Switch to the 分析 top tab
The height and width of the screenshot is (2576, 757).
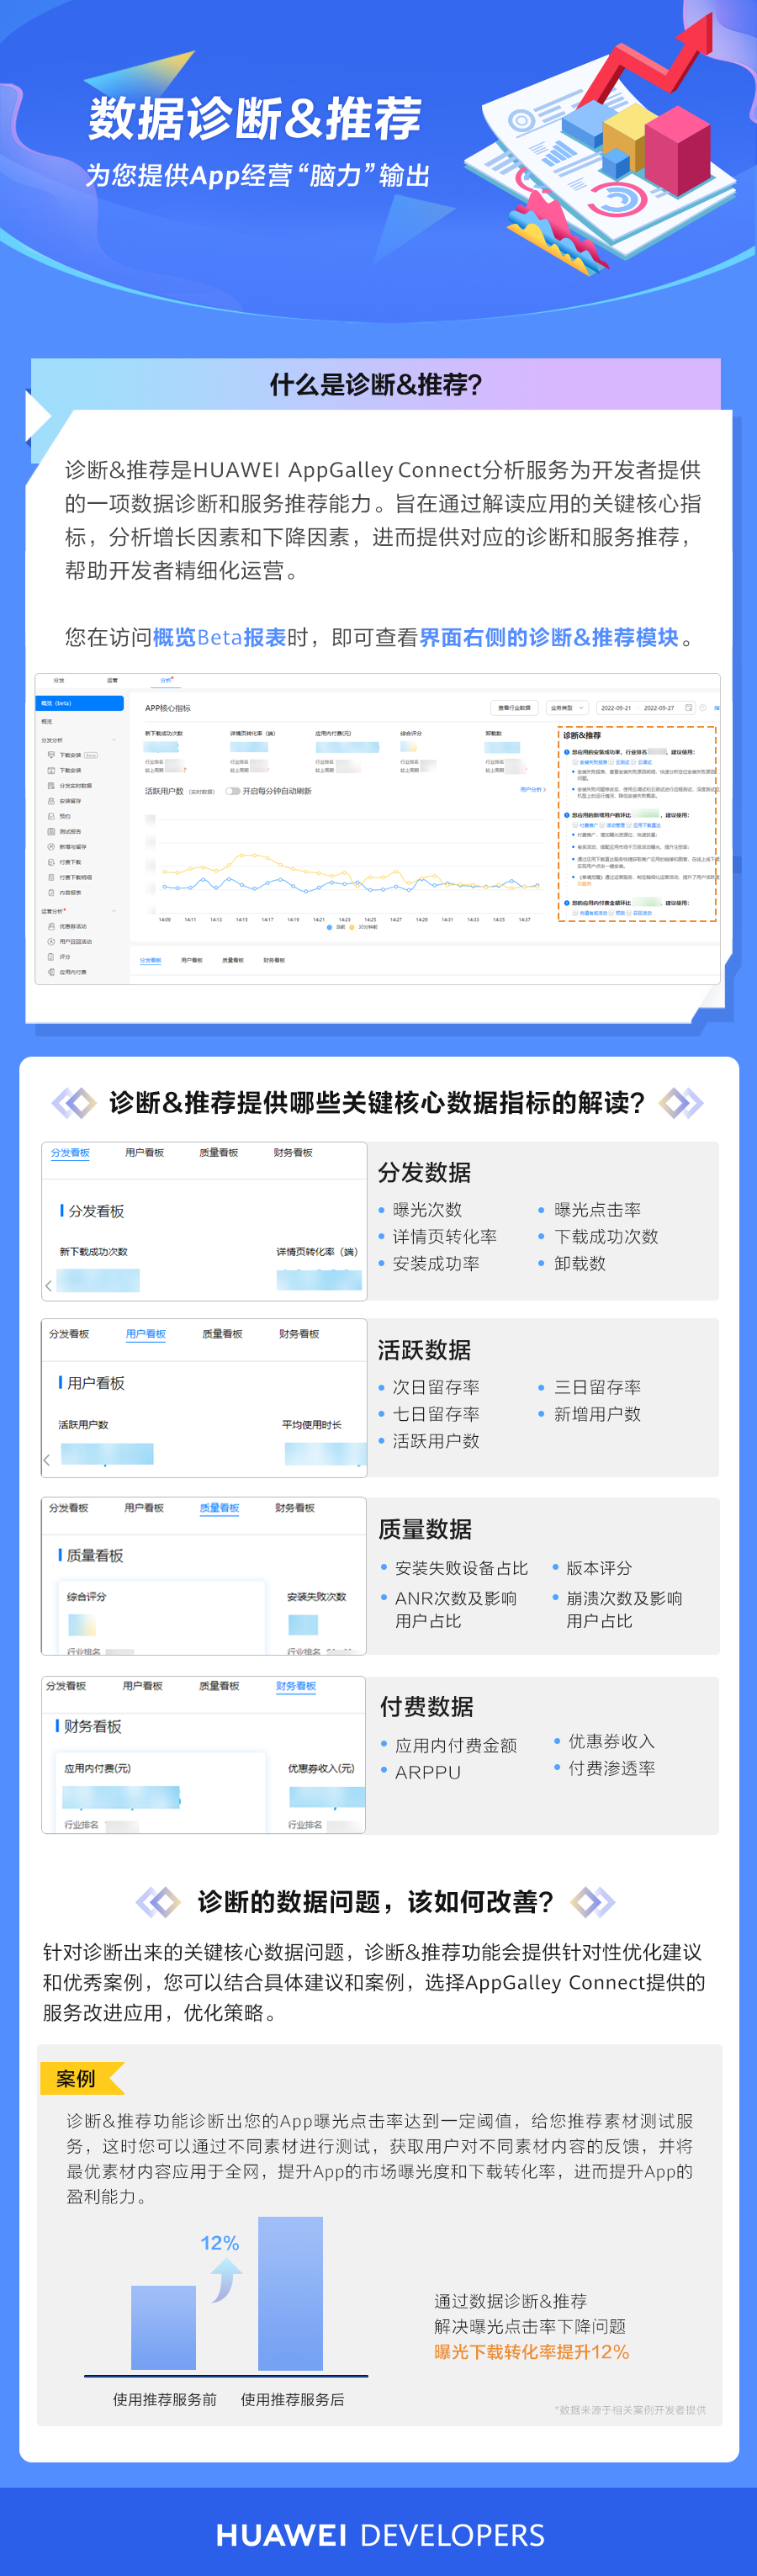click(x=166, y=680)
